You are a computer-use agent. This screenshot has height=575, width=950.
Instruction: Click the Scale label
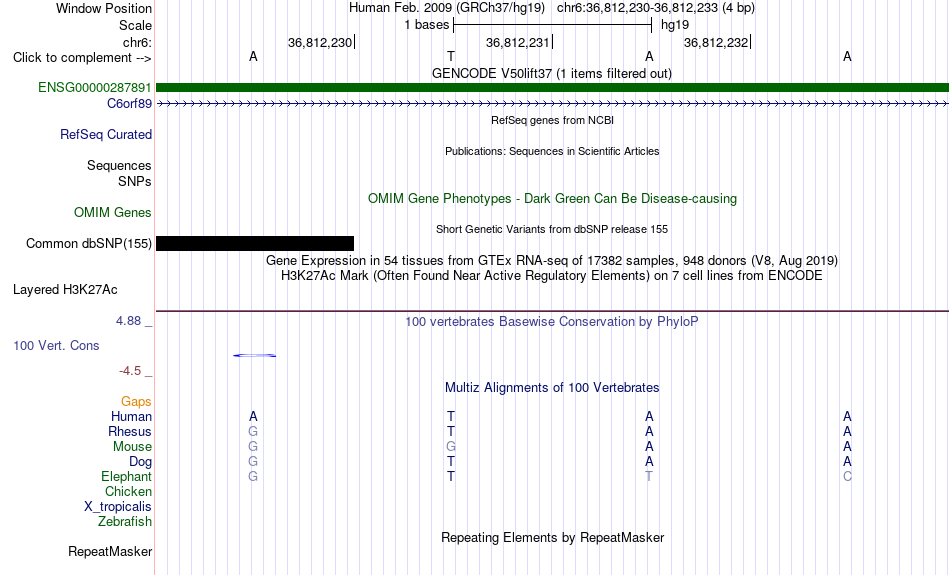point(136,25)
